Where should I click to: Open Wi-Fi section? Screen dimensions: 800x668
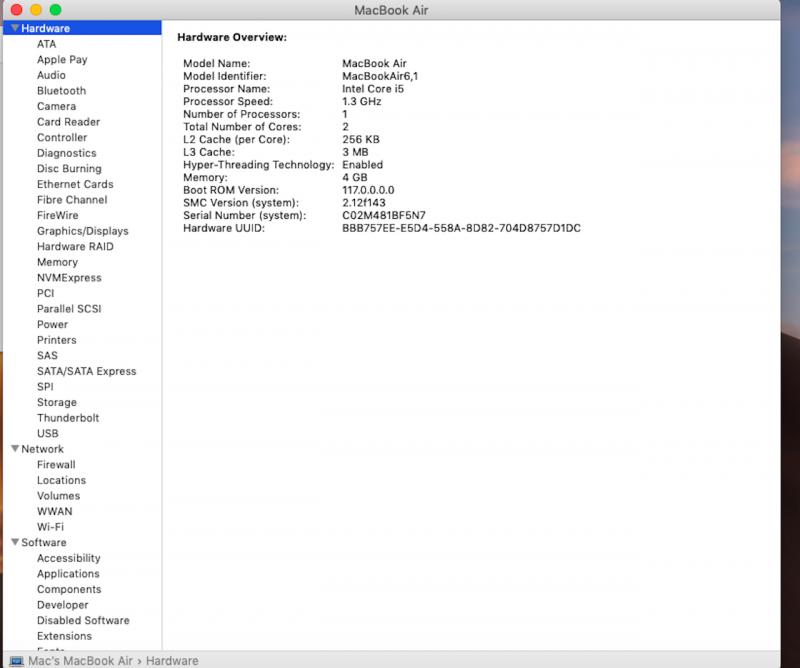50,527
